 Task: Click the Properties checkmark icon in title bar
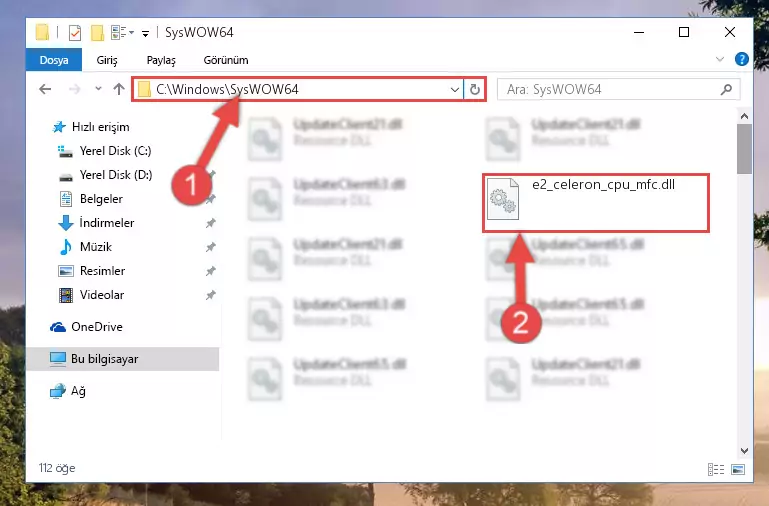point(75,33)
